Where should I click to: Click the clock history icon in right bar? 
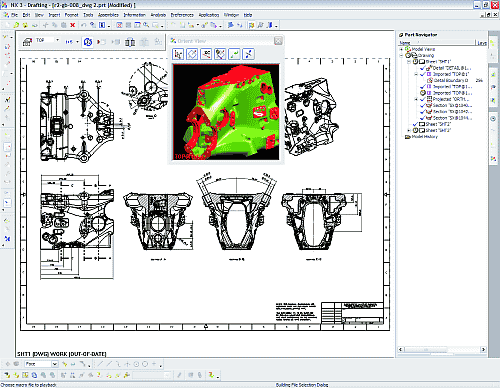point(493,119)
